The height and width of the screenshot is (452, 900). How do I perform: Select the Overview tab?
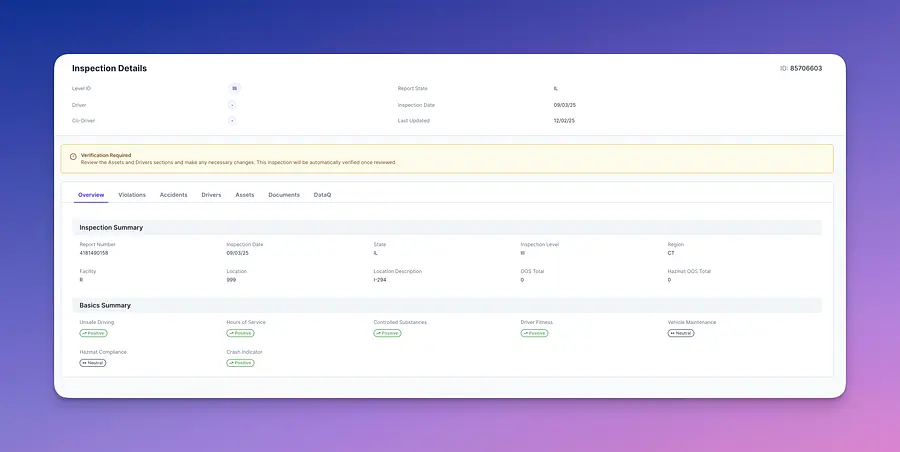click(x=91, y=195)
